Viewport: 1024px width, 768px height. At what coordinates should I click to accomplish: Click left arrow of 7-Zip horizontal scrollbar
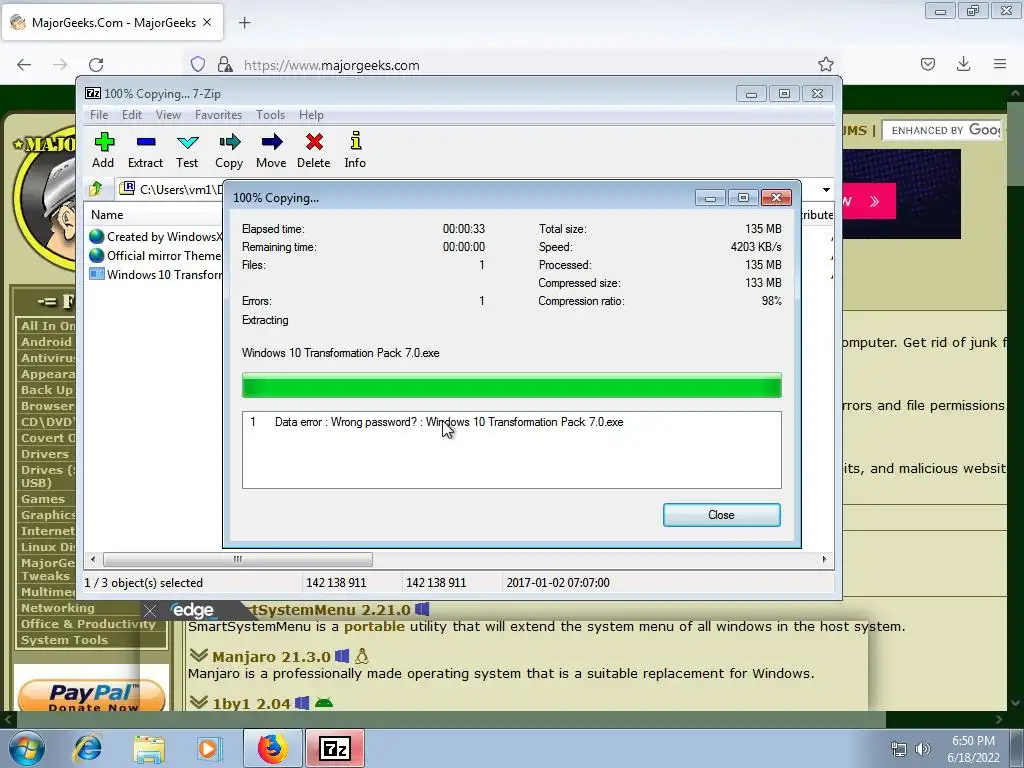(x=93, y=560)
